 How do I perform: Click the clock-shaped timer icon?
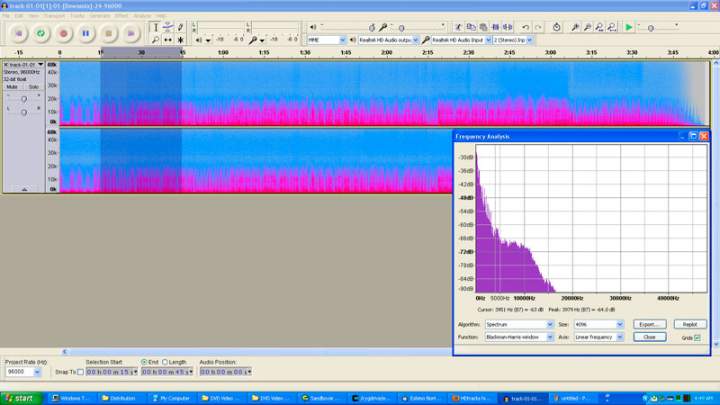[557, 28]
